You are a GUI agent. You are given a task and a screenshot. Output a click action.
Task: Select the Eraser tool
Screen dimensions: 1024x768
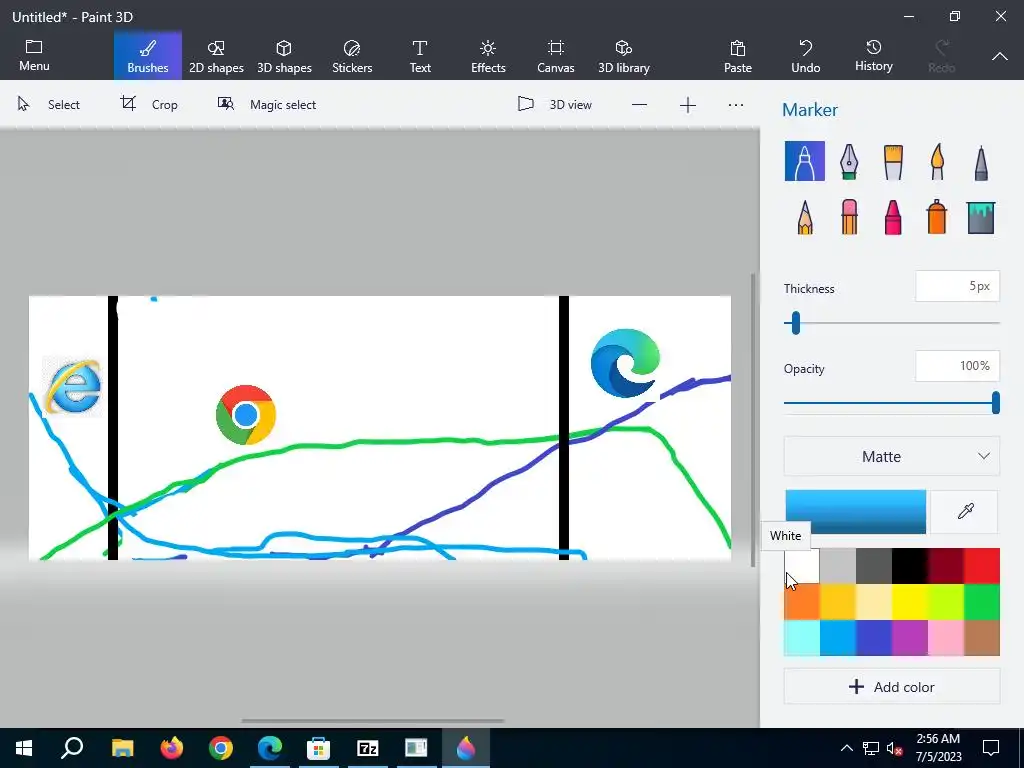coord(848,217)
